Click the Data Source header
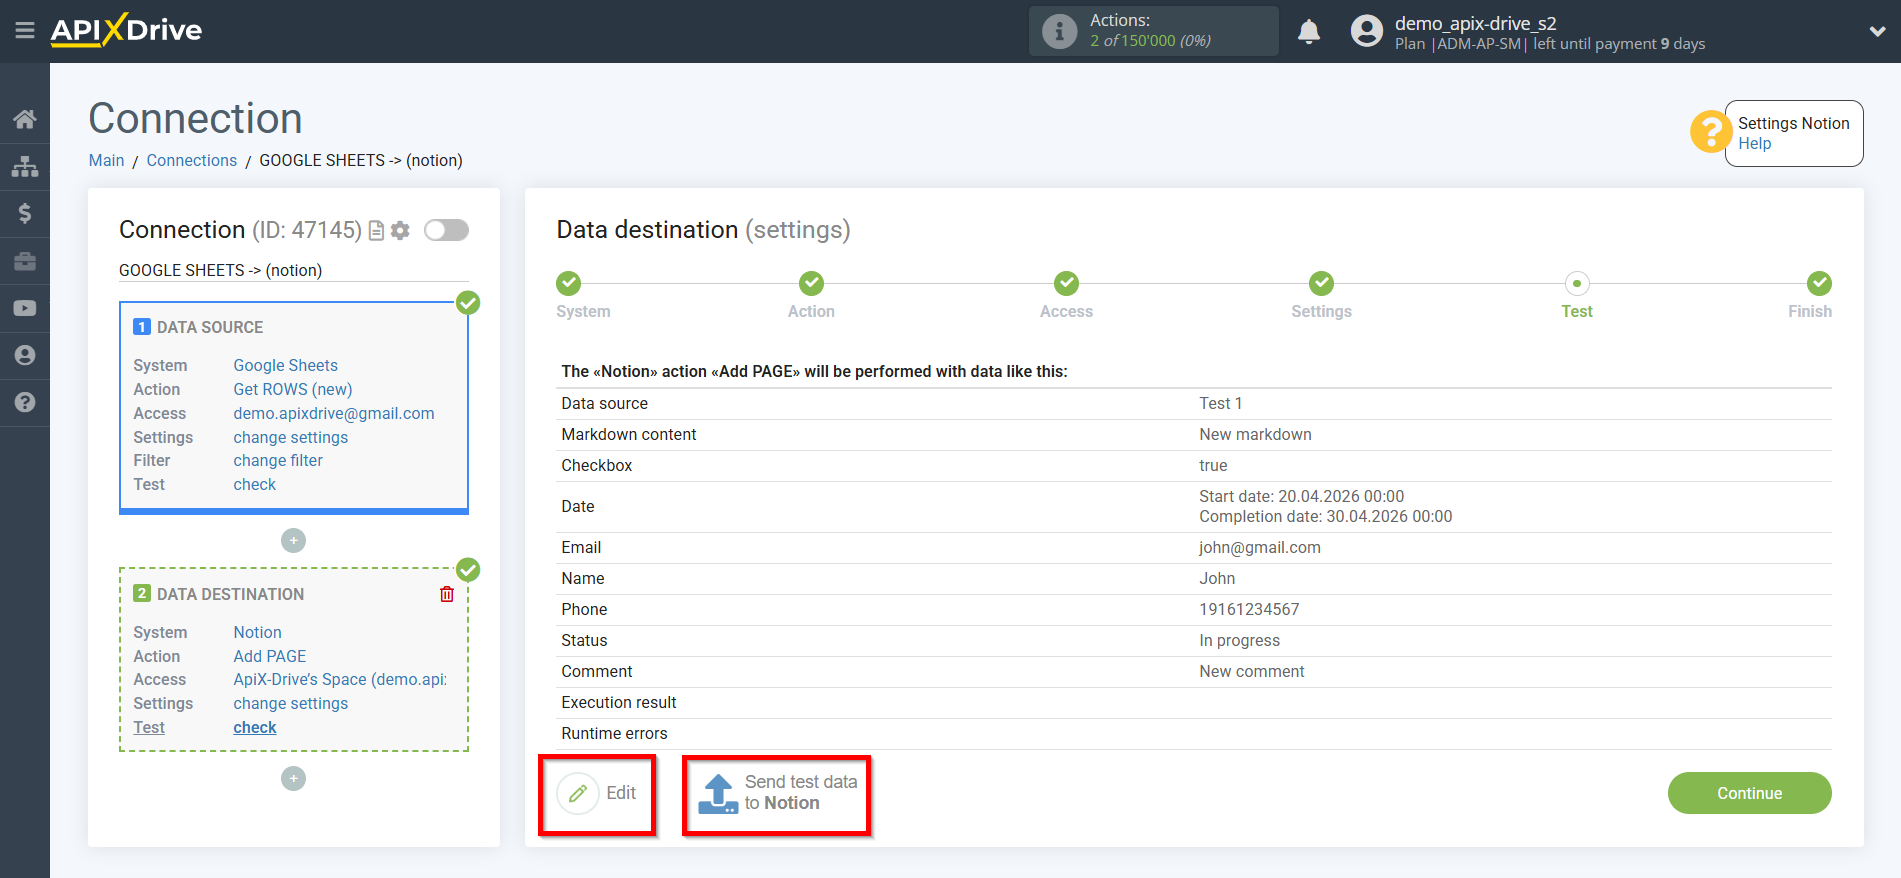 210,327
